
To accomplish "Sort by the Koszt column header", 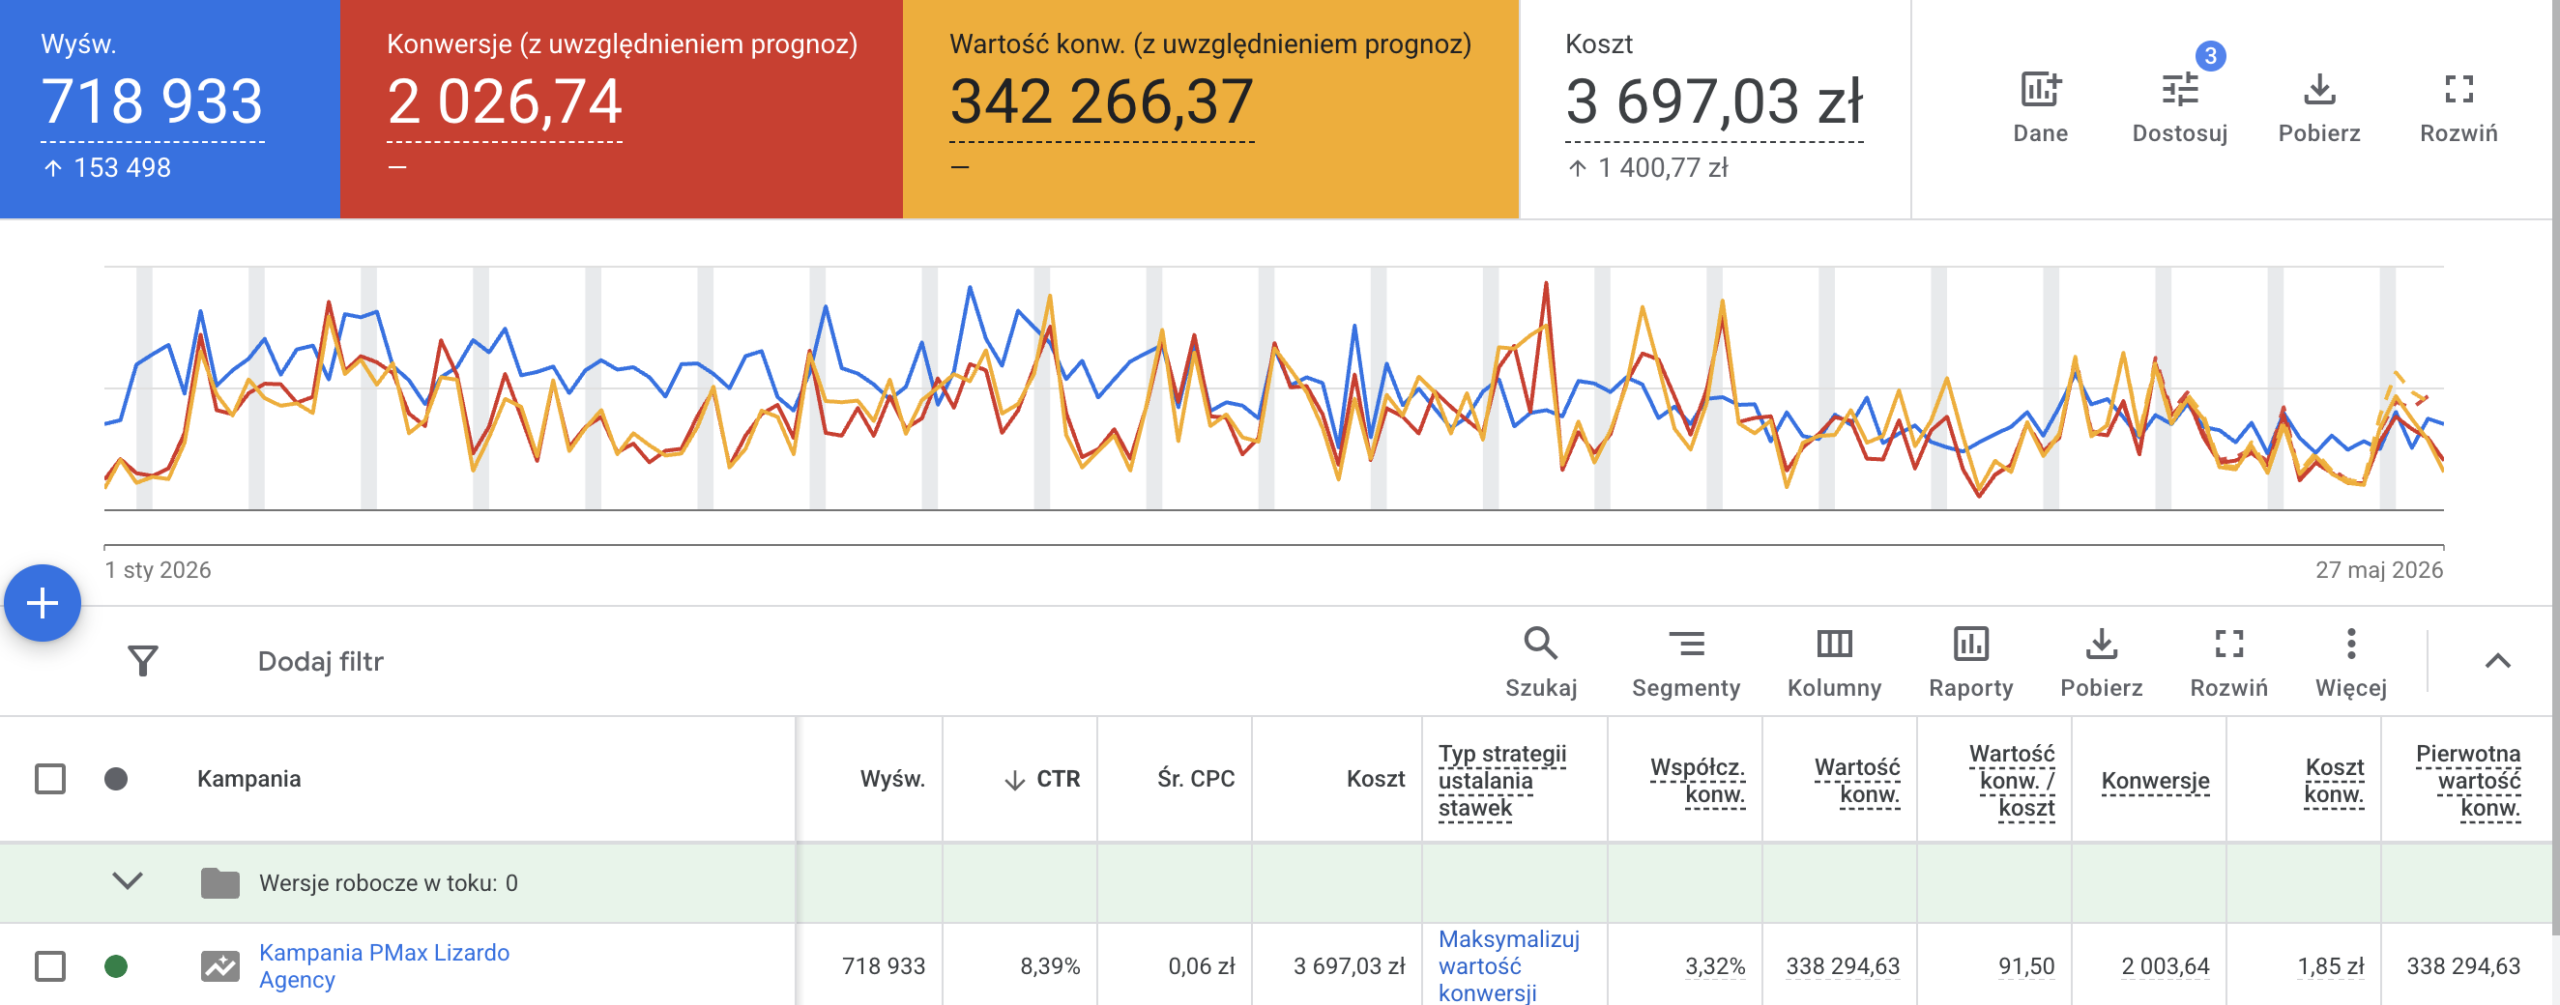I will (x=1375, y=779).
